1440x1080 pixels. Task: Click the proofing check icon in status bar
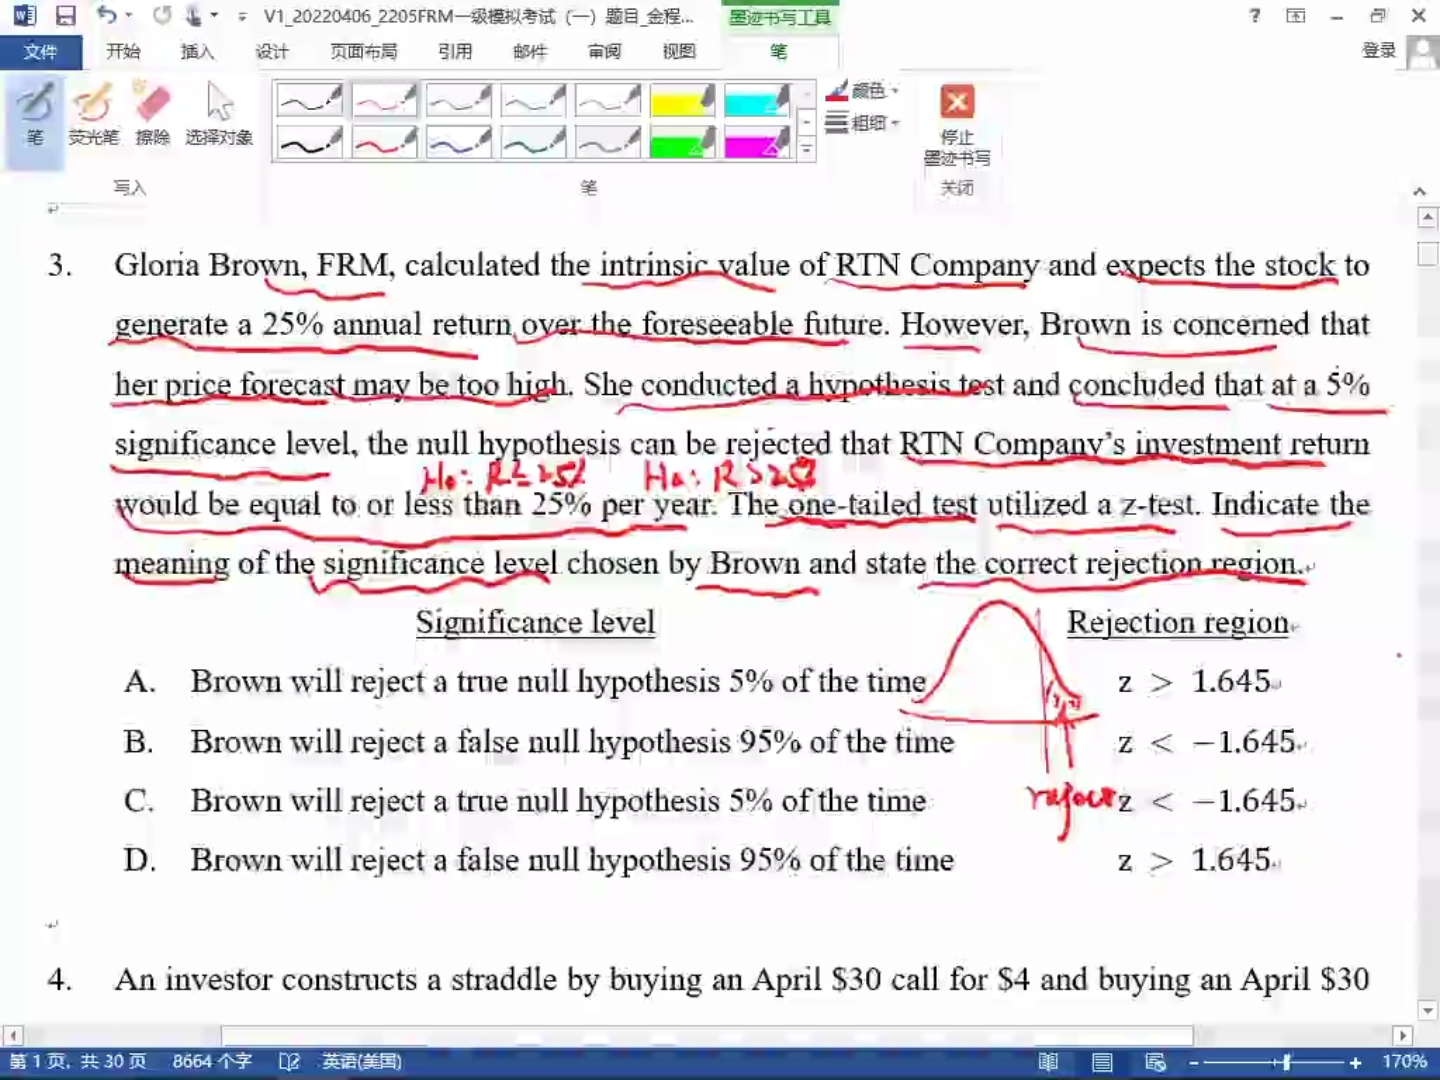click(x=289, y=1062)
